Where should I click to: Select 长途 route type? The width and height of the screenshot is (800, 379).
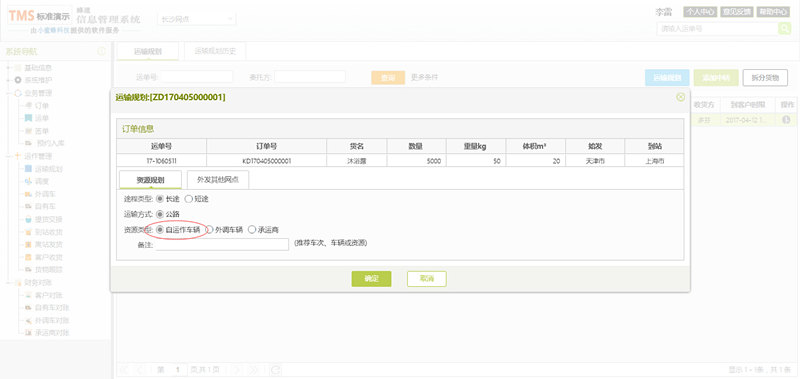pos(160,199)
